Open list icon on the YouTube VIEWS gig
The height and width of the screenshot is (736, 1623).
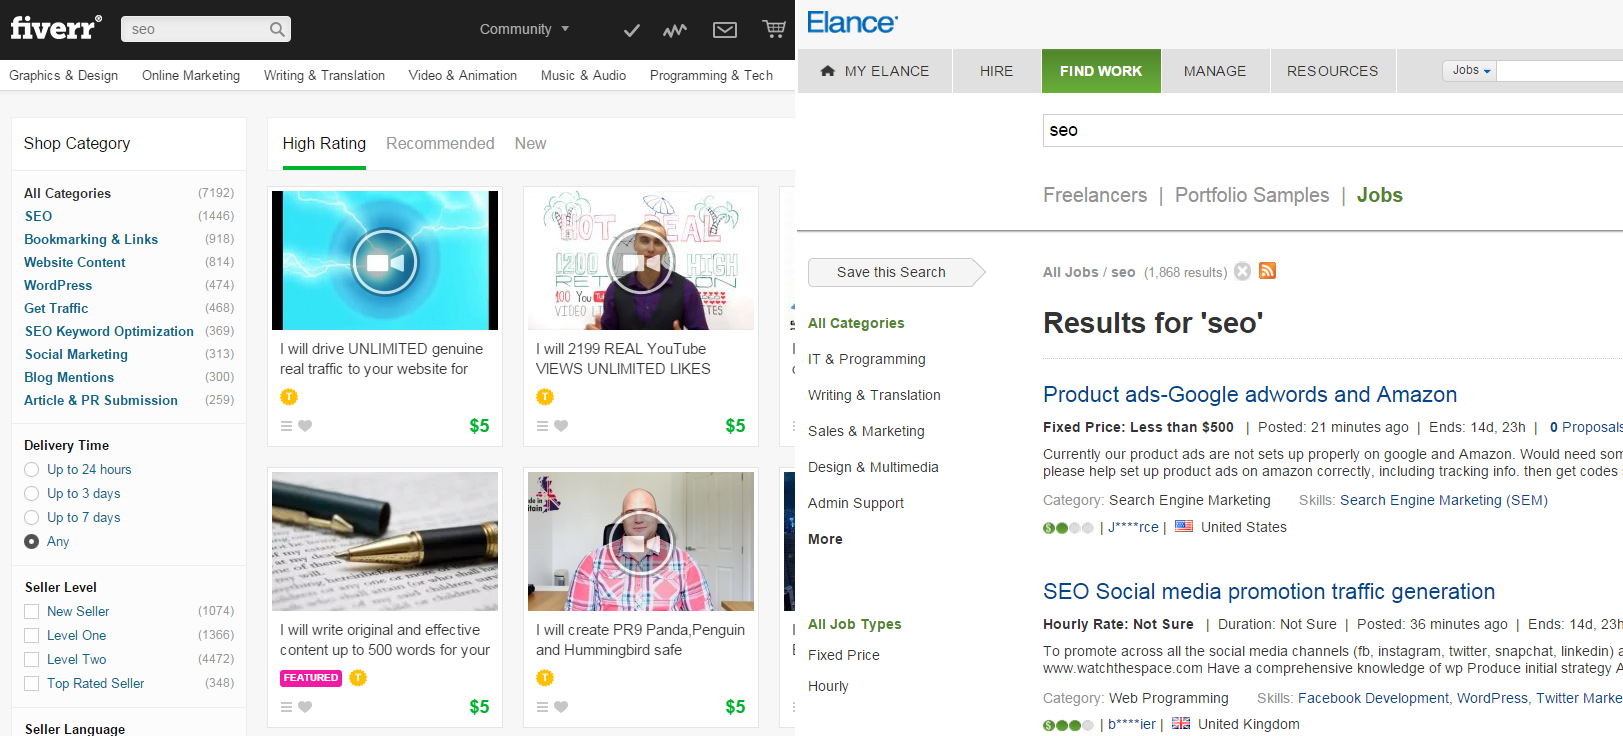(x=543, y=426)
